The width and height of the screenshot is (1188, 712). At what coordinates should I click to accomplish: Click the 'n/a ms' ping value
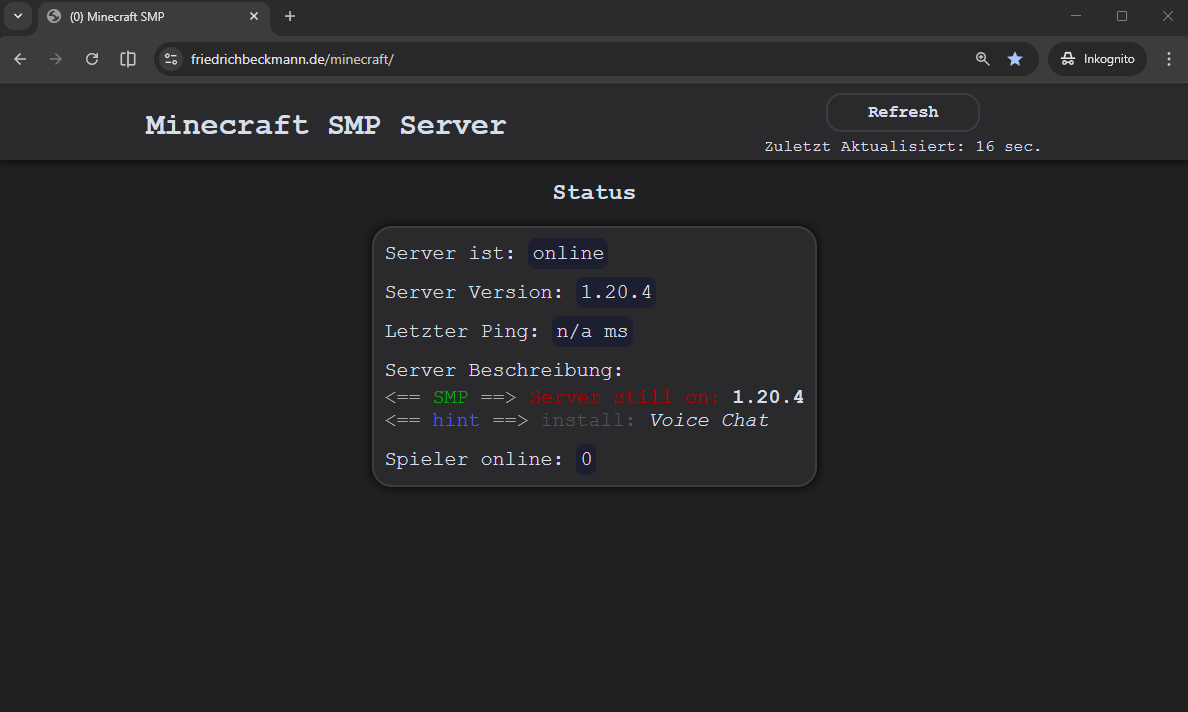(x=592, y=332)
